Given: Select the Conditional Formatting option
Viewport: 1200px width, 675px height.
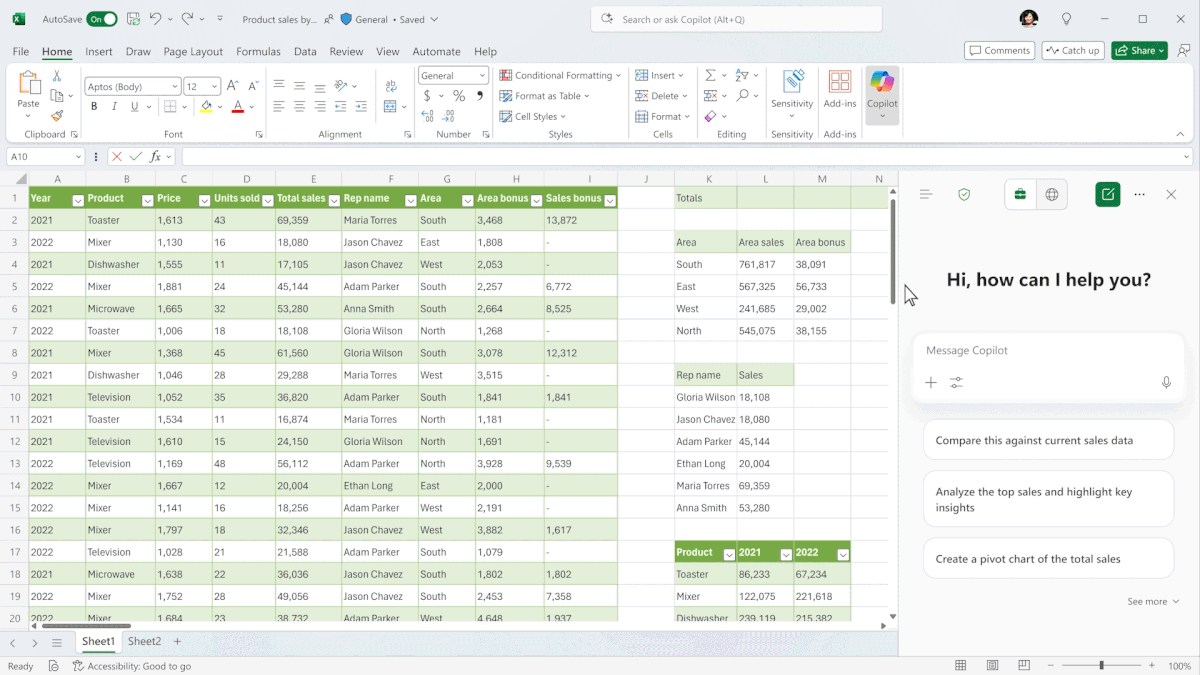Looking at the screenshot, I should click(558, 74).
